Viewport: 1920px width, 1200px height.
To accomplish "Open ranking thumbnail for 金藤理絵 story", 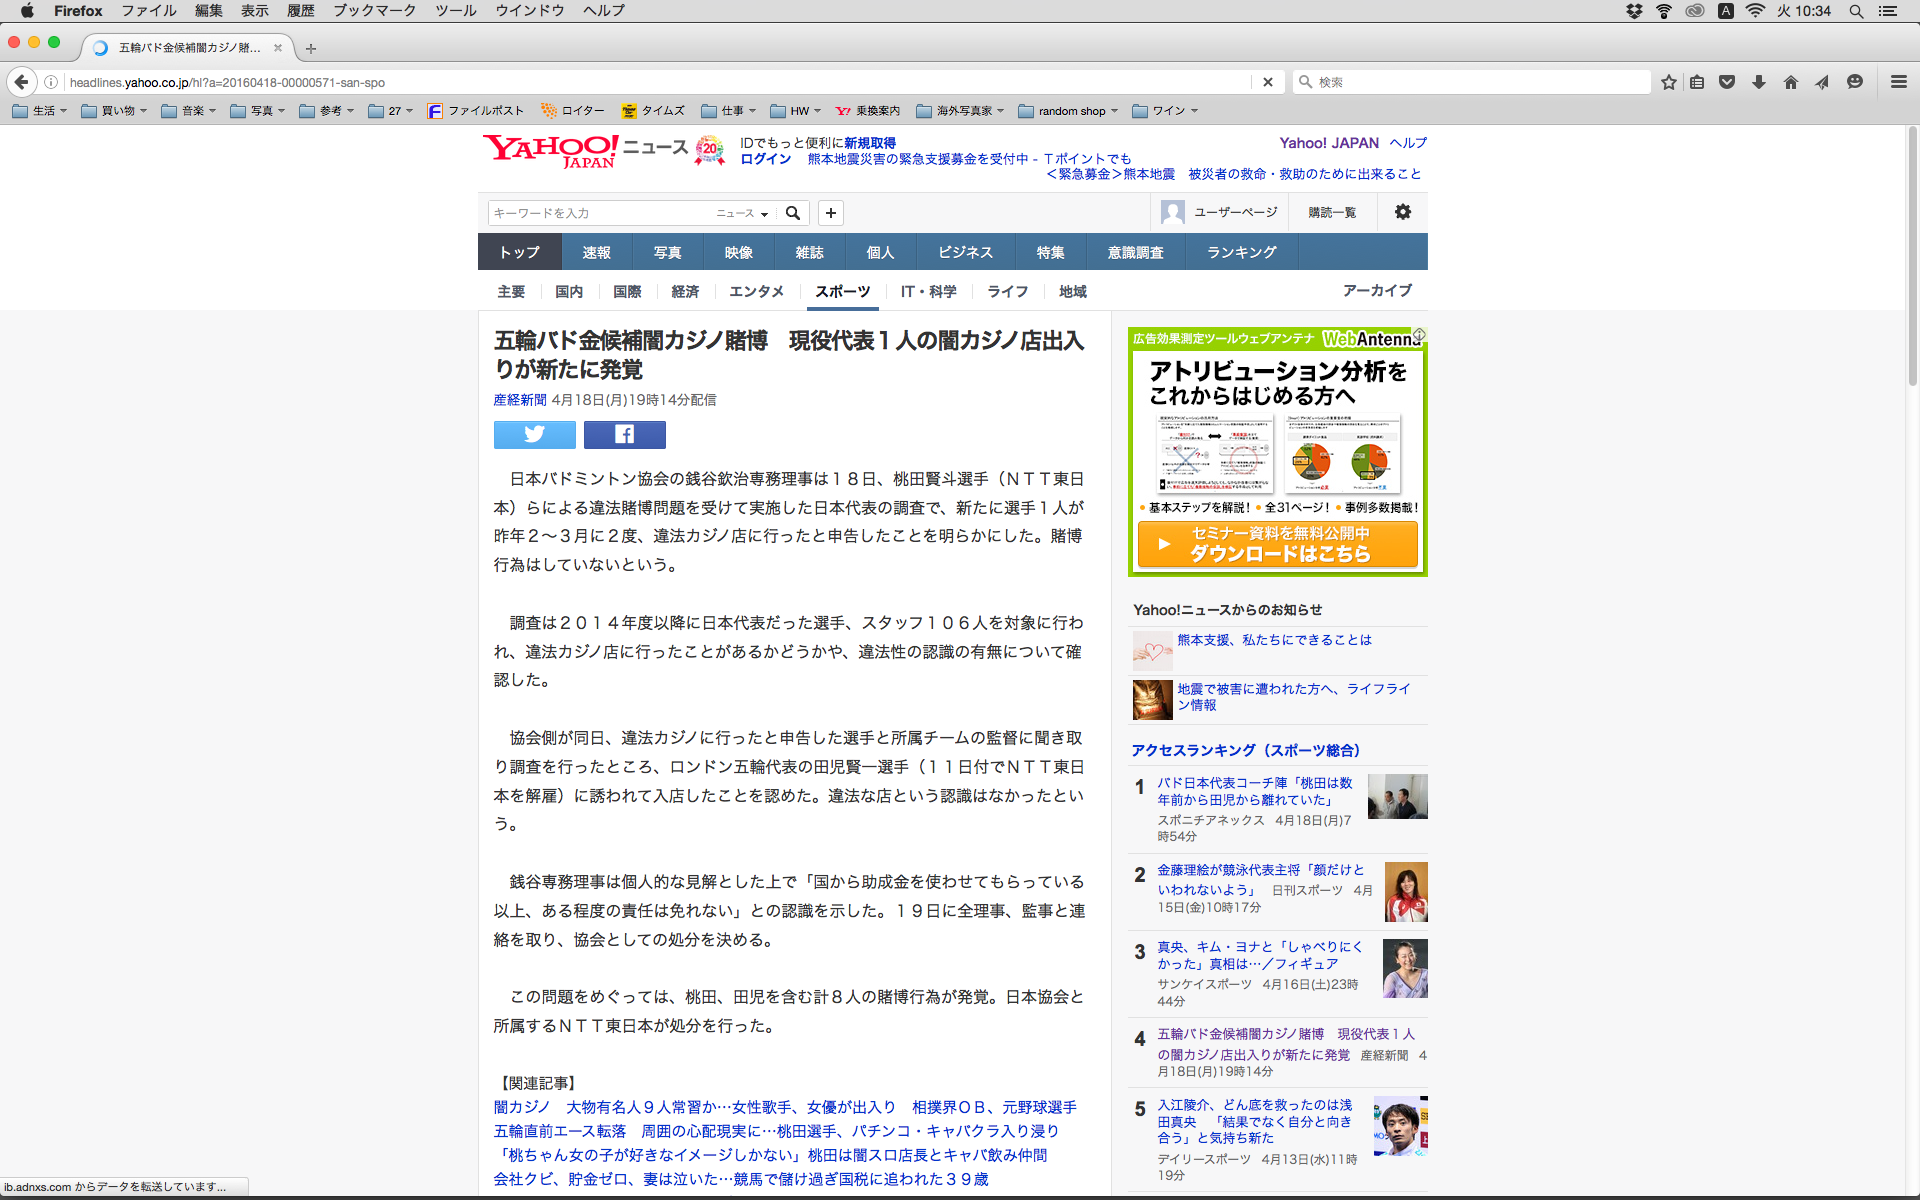I will [x=1405, y=891].
